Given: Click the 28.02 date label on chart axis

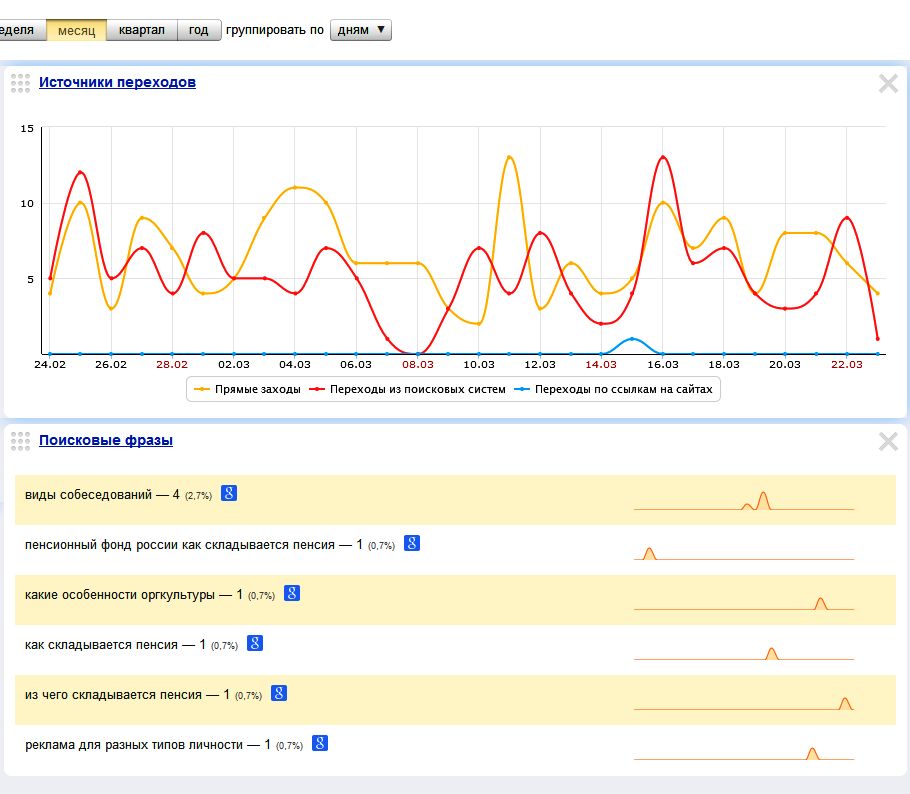Looking at the screenshot, I should click(x=172, y=364).
